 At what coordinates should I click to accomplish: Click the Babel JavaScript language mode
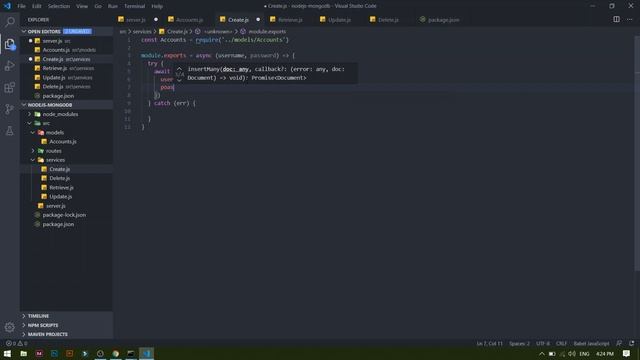591,343
